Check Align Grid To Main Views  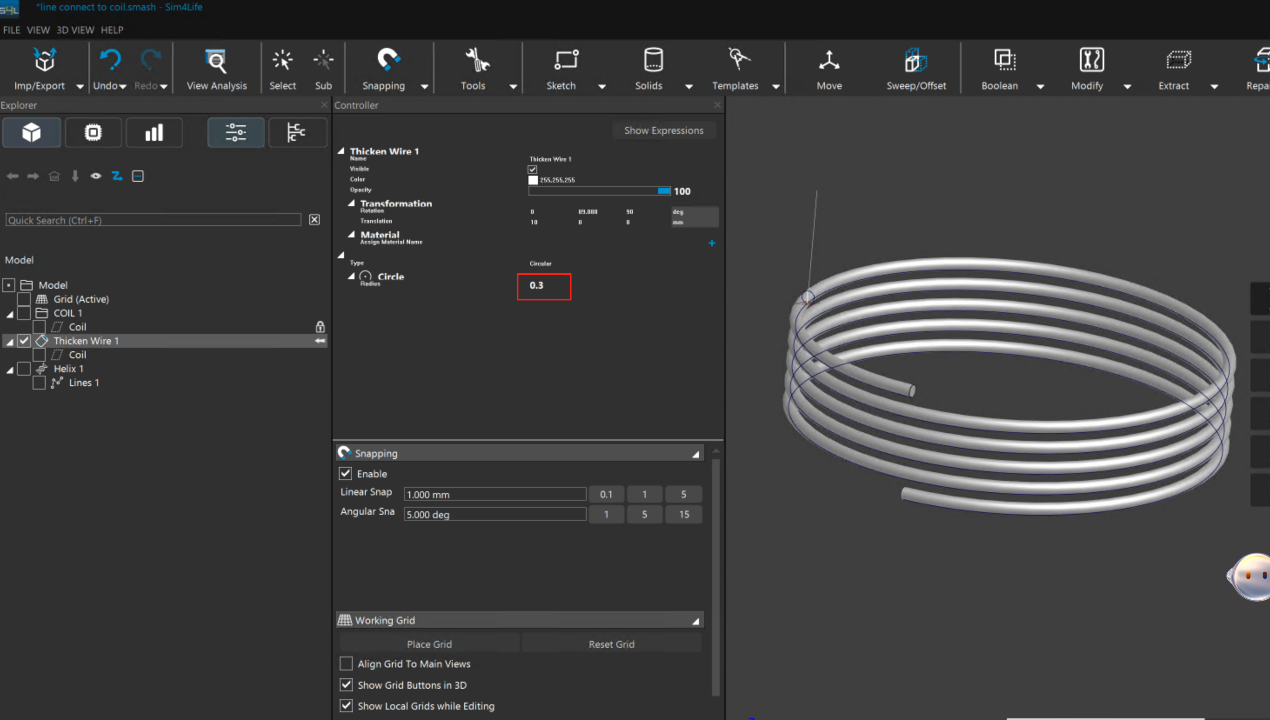(x=346, y=664)
